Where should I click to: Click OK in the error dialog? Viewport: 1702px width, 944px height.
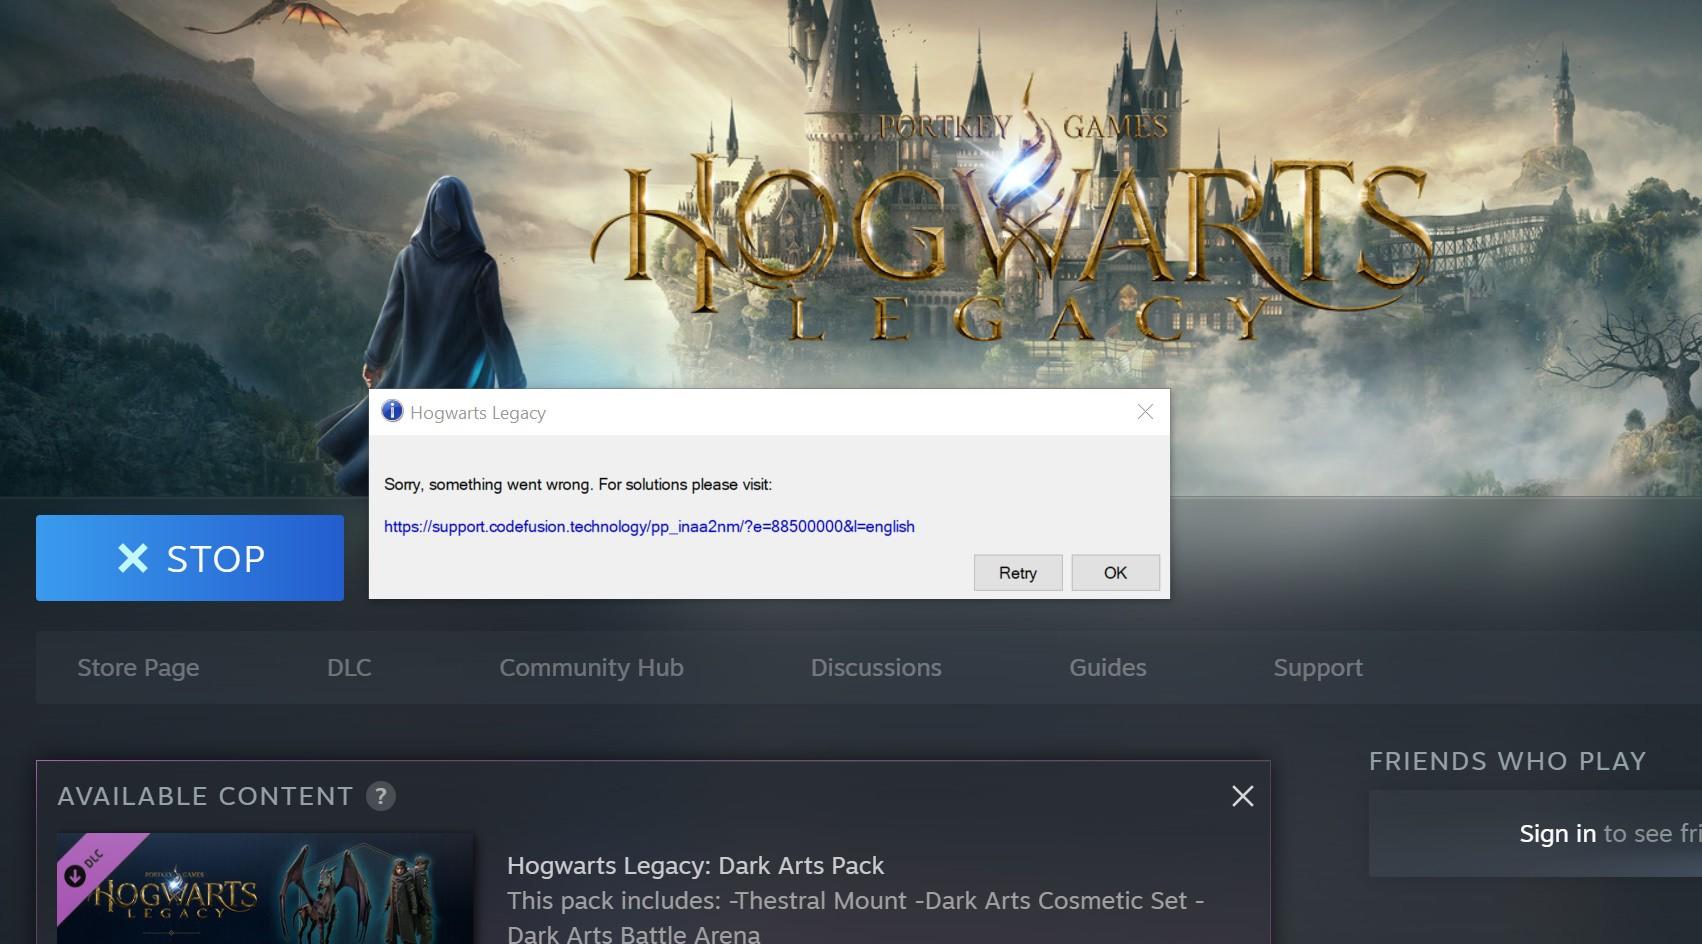1115,573
